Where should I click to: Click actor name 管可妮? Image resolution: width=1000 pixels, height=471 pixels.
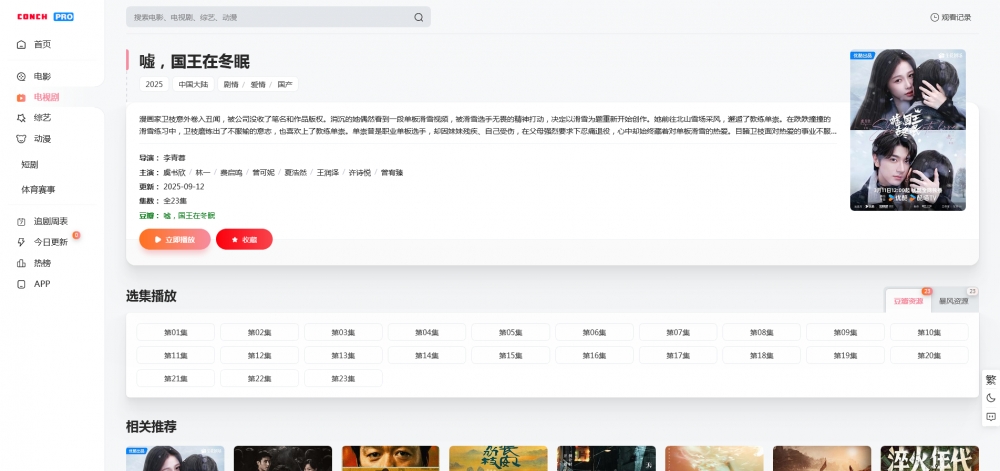(263, 173)
